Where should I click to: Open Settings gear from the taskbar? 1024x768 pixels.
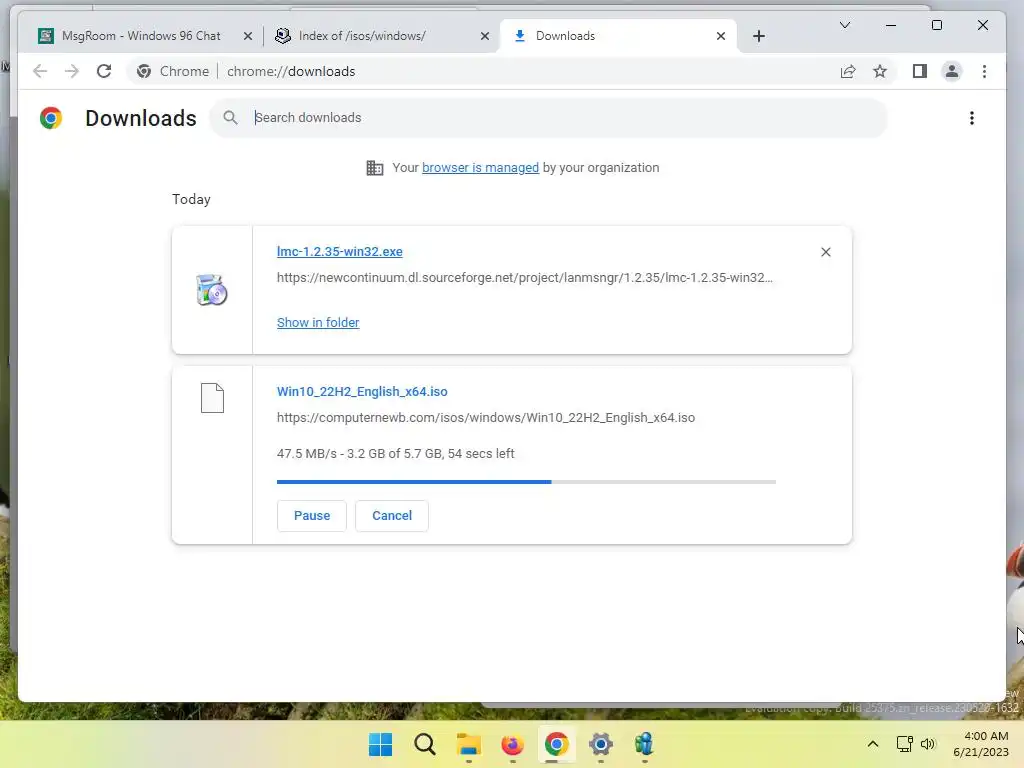coord(601,744)
